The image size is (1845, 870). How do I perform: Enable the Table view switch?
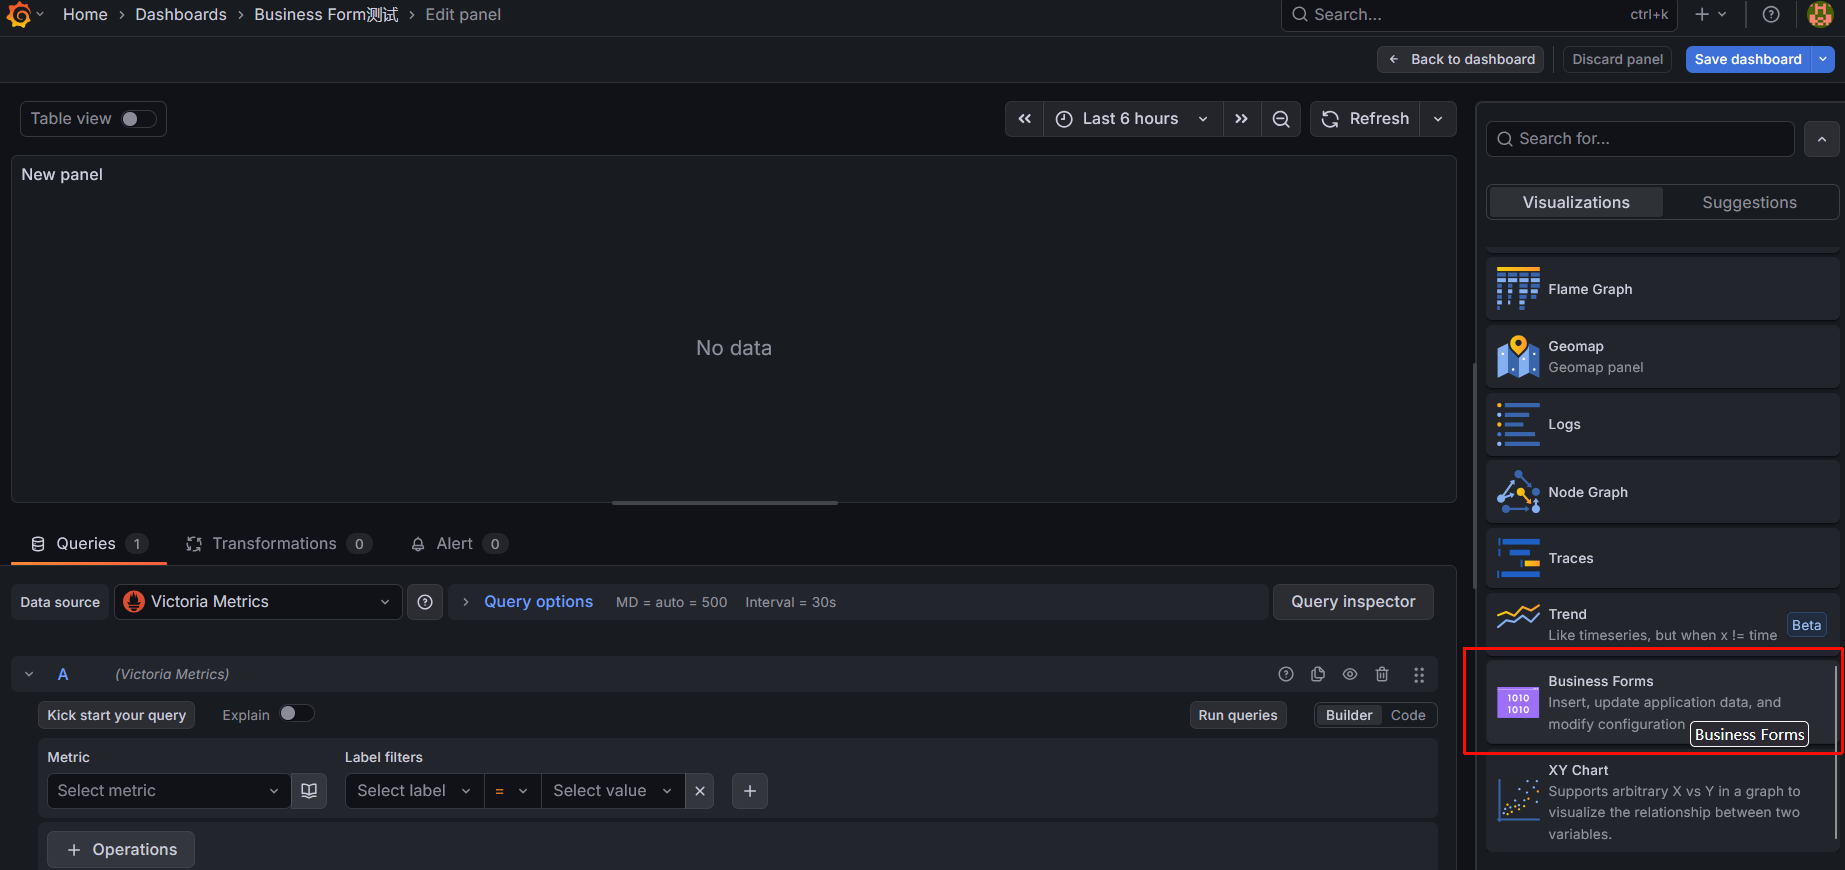[138, 119]
